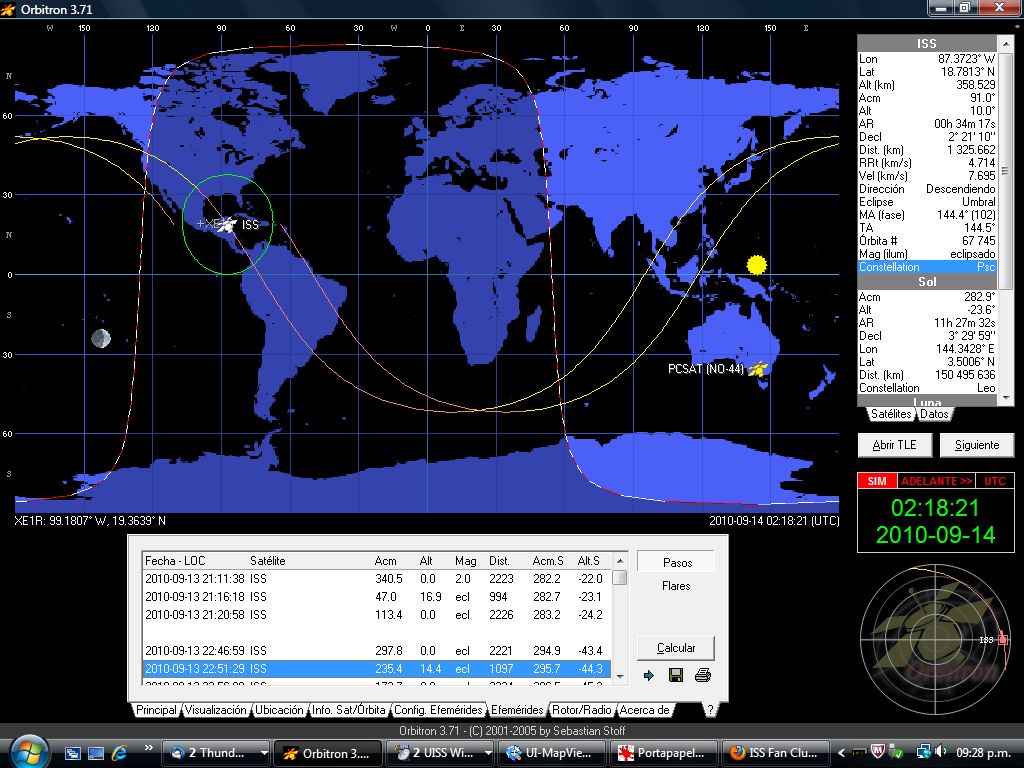Open the Ubicación tab
Screen dimensions: 1024x768
pyautogui.click(x=279, y=710)
